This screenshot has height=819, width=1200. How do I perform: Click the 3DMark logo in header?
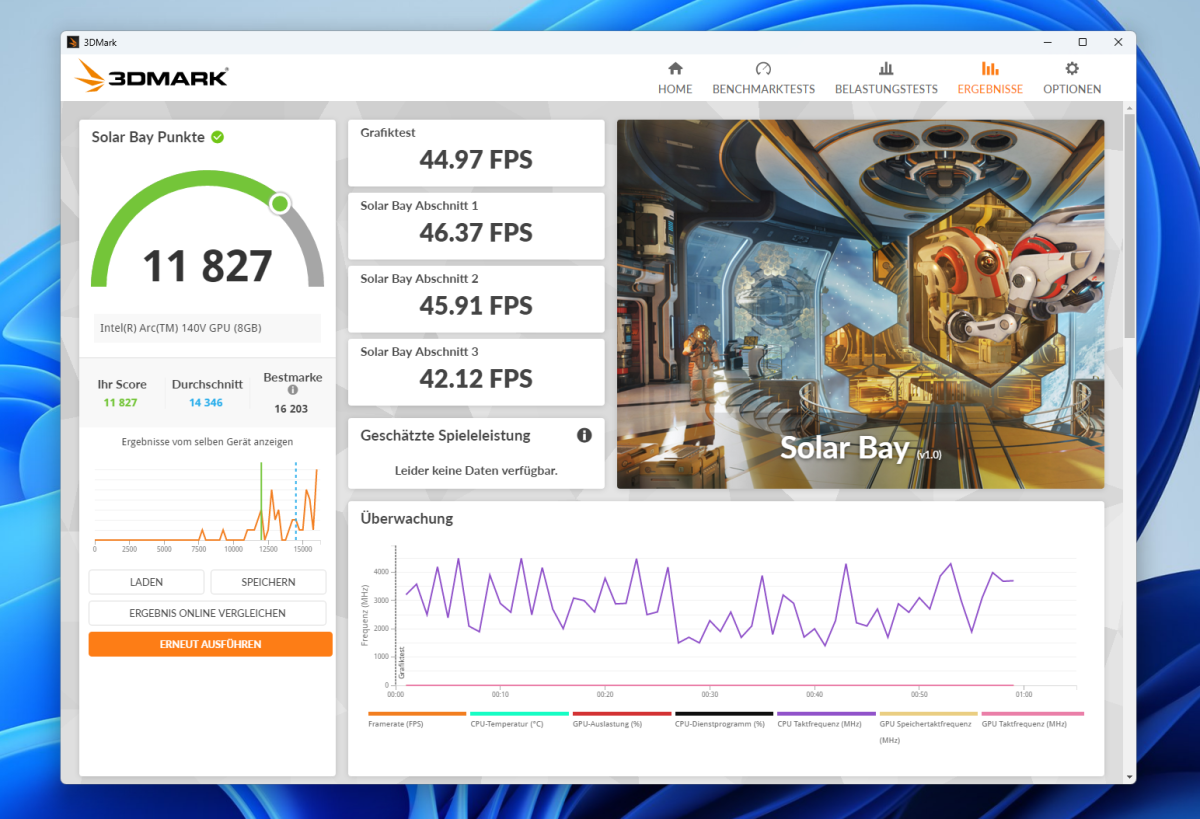point(152,77)
